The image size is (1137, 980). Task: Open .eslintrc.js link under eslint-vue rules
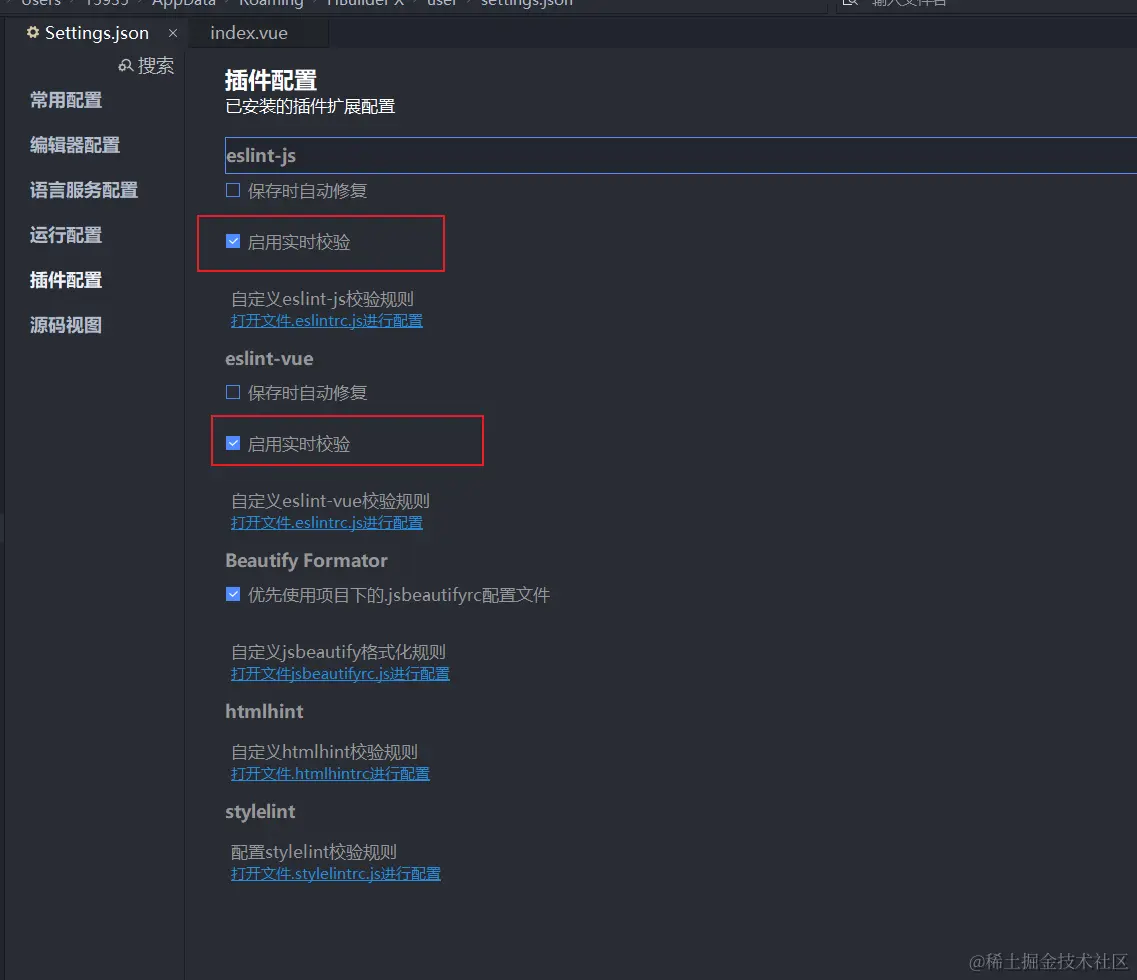tap(326, 522)
